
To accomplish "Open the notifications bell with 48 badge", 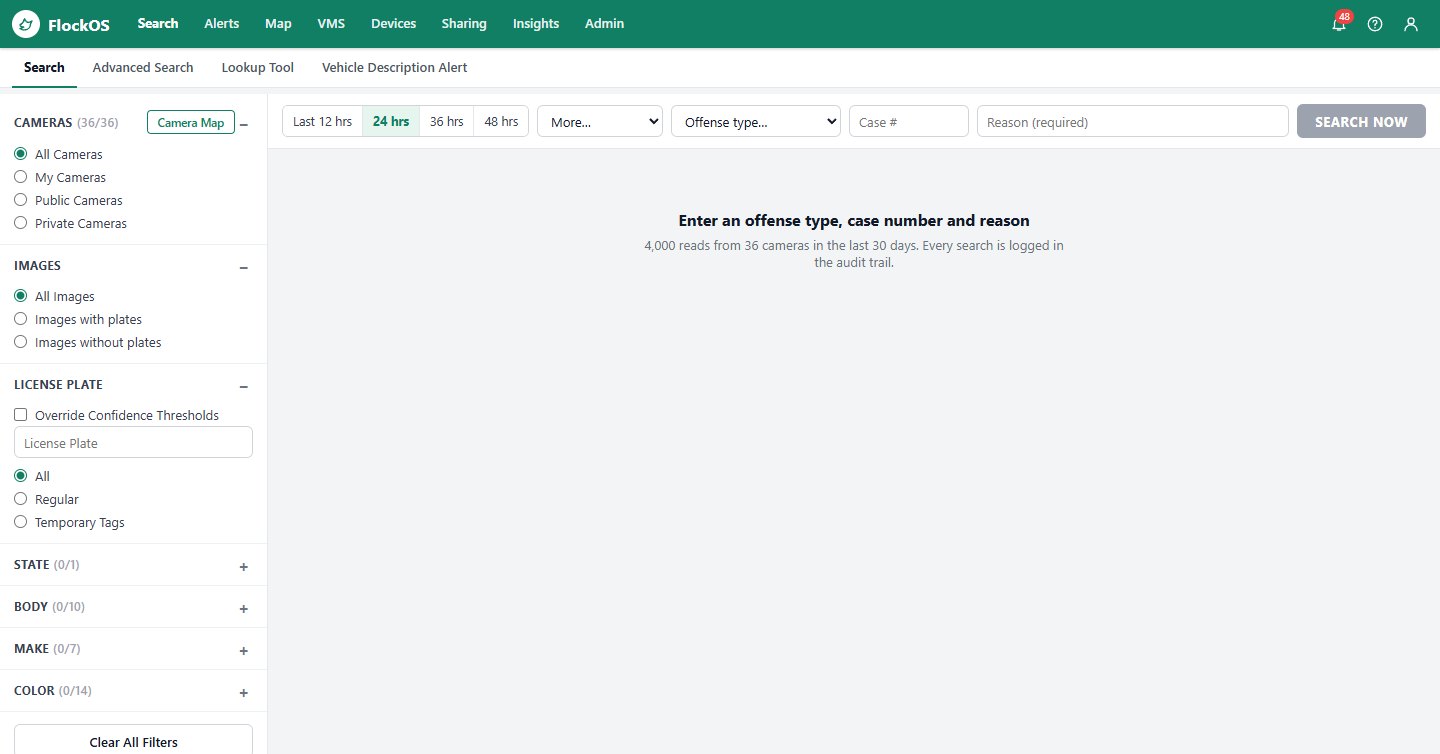I will tap(1339, 24).
